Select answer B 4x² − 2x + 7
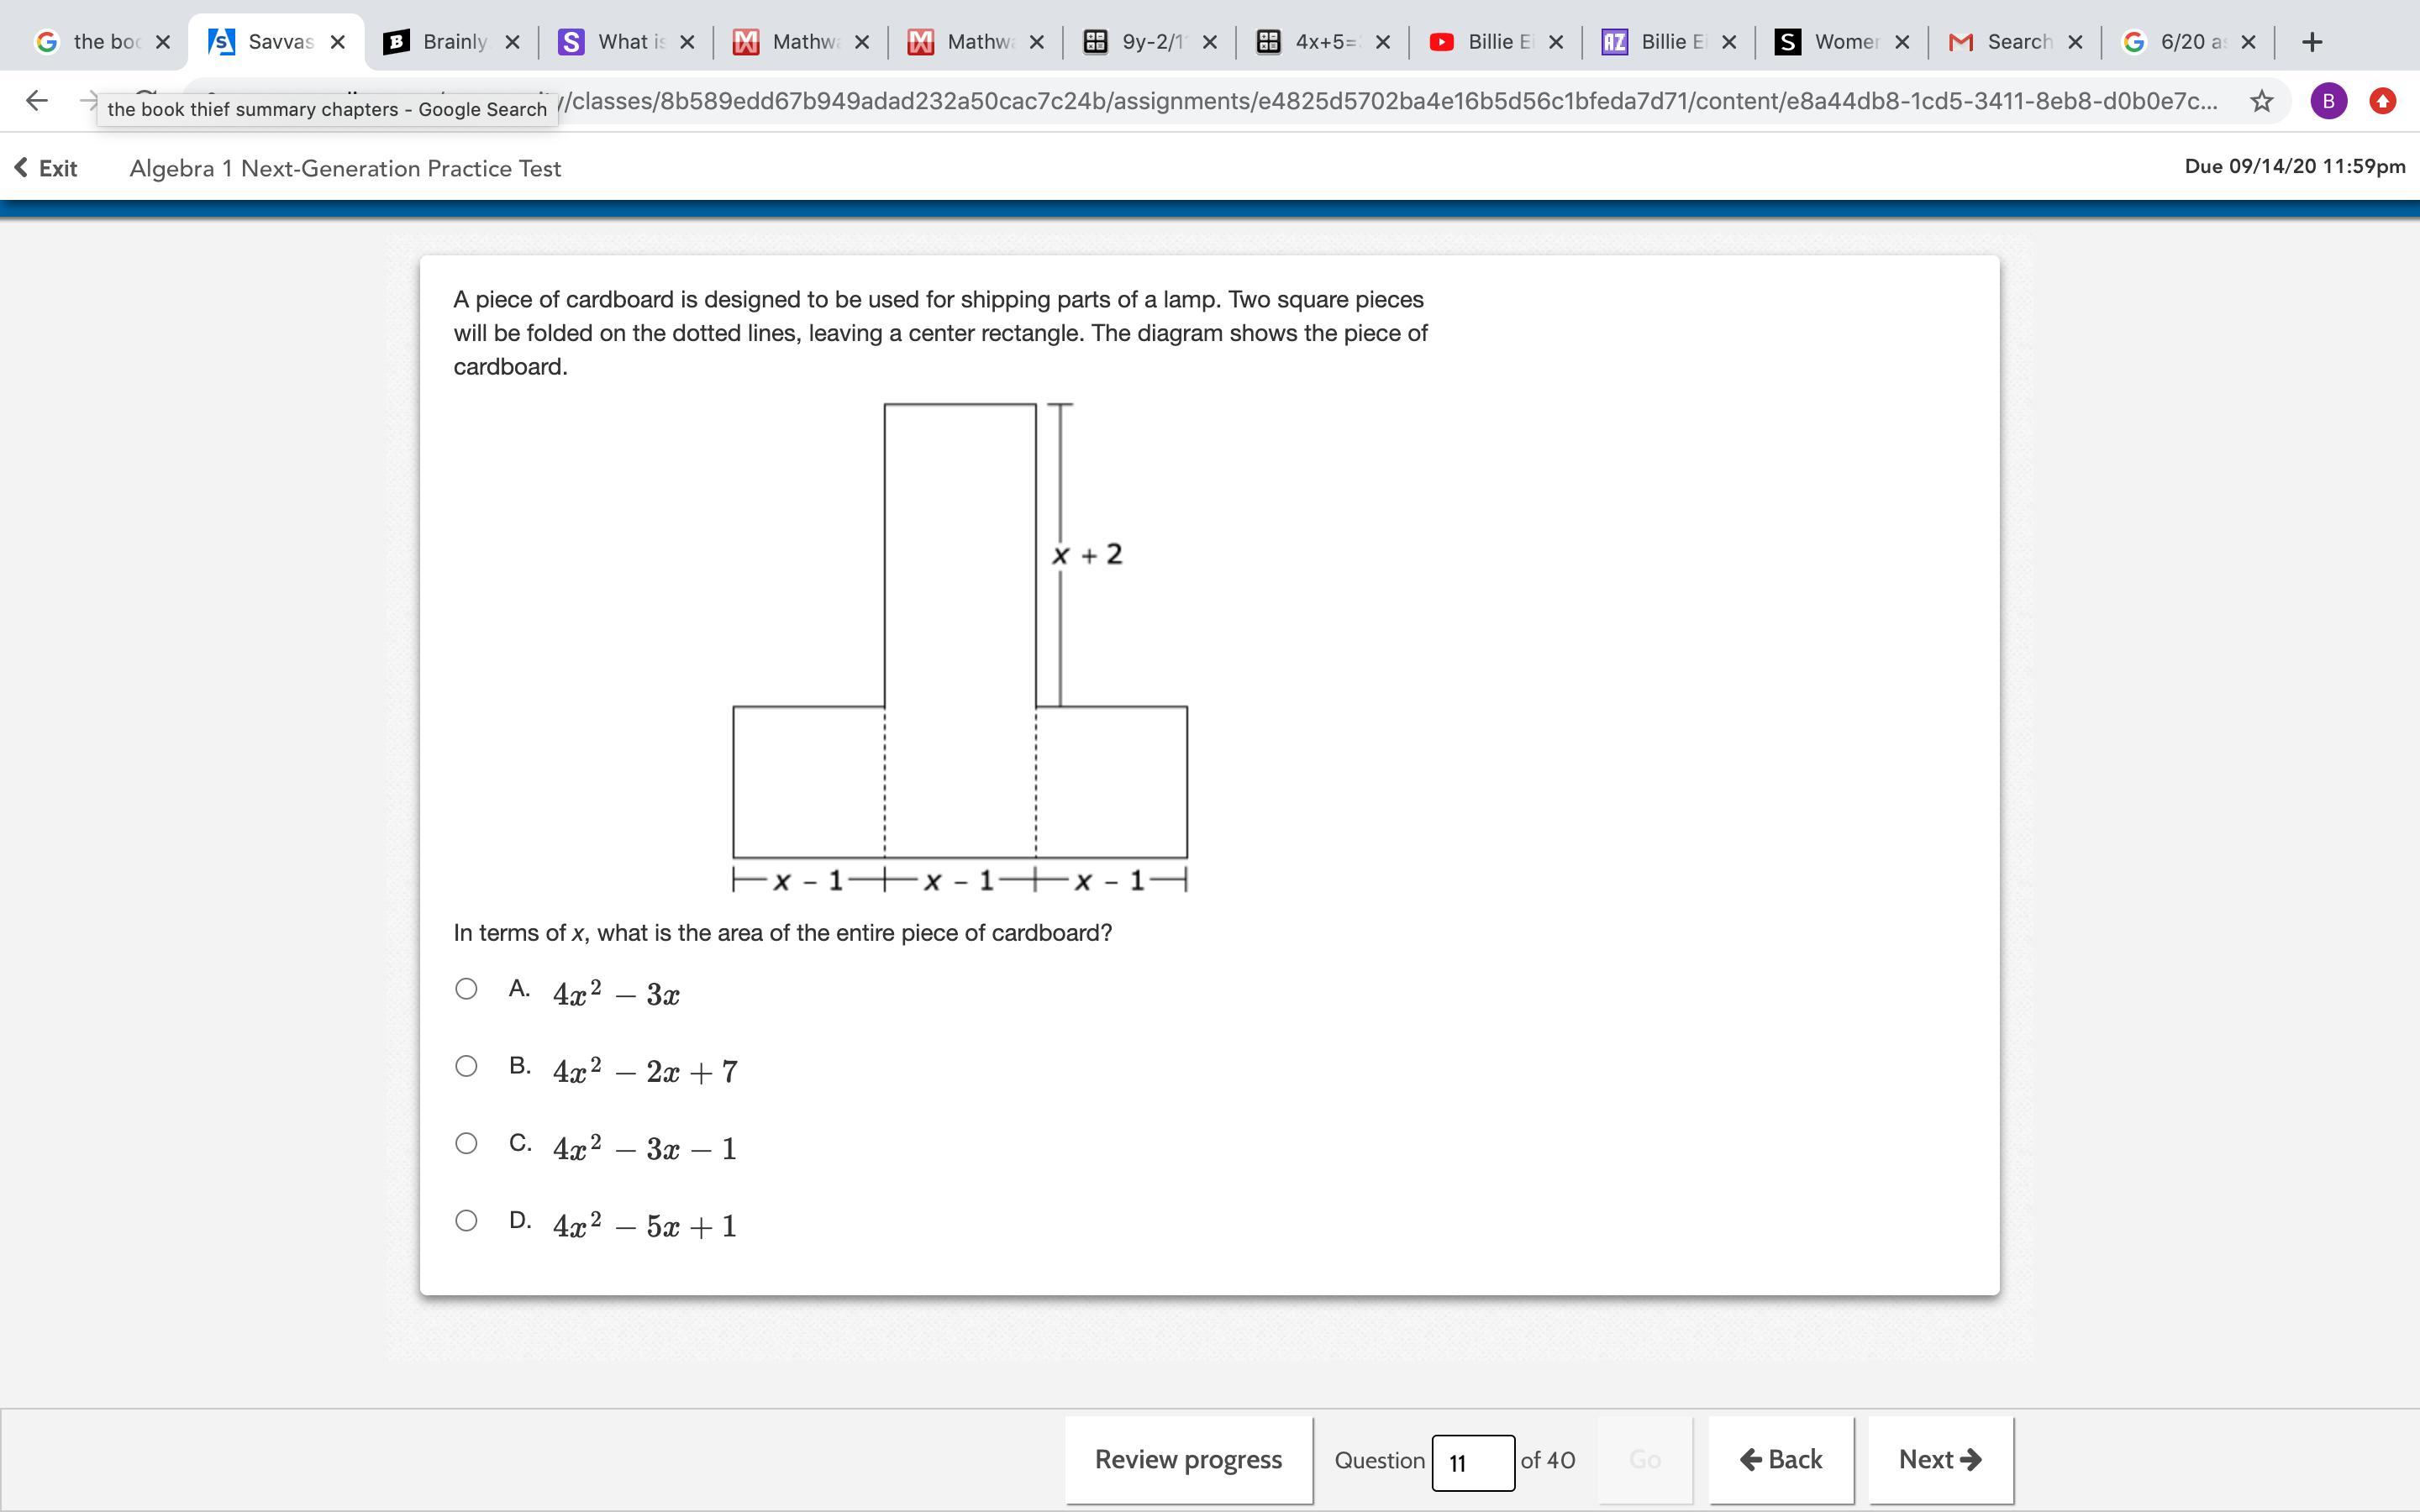 tap(466, 1066)
